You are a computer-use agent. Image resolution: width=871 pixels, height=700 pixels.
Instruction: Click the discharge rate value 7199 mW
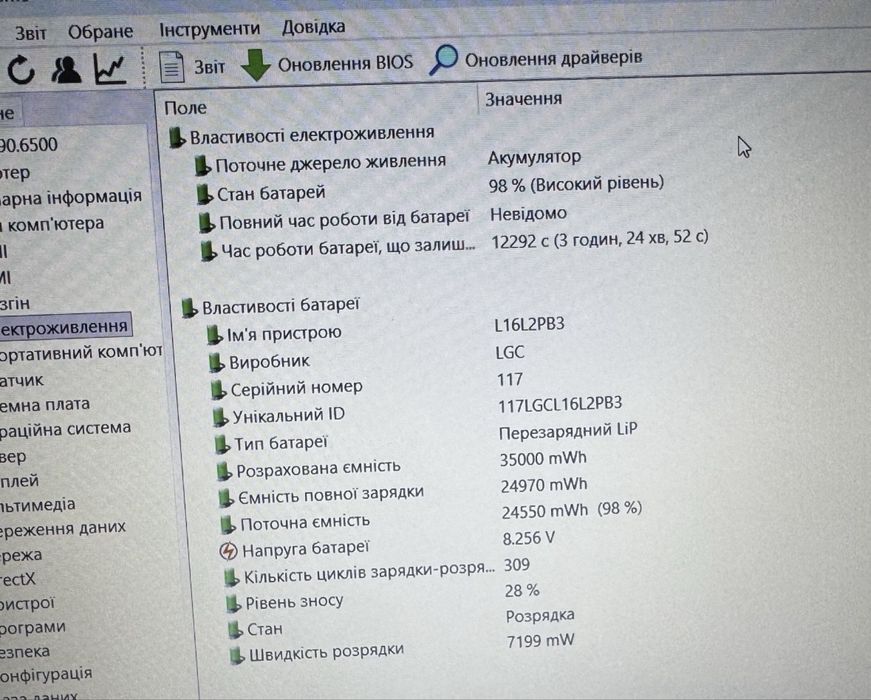pos(540,641)
